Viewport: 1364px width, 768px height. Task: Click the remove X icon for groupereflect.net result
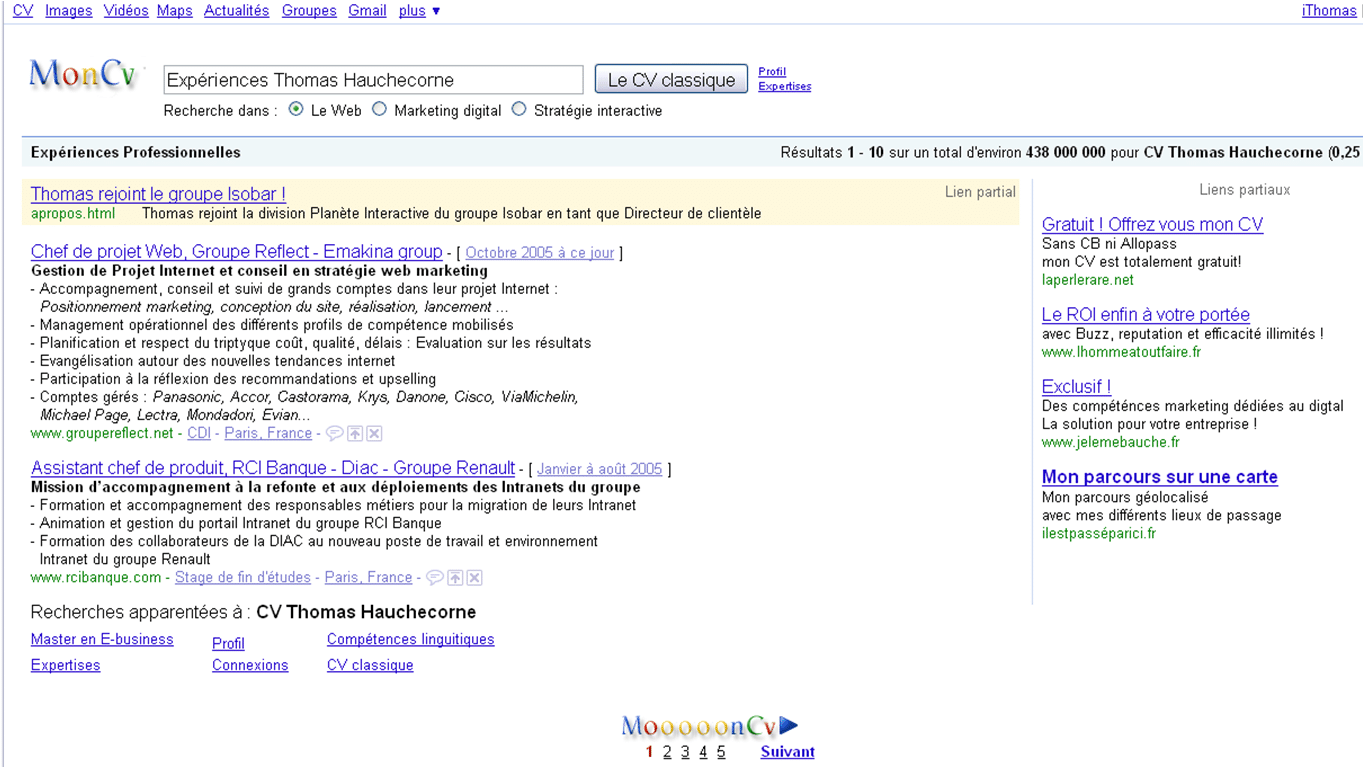[374, 434]
